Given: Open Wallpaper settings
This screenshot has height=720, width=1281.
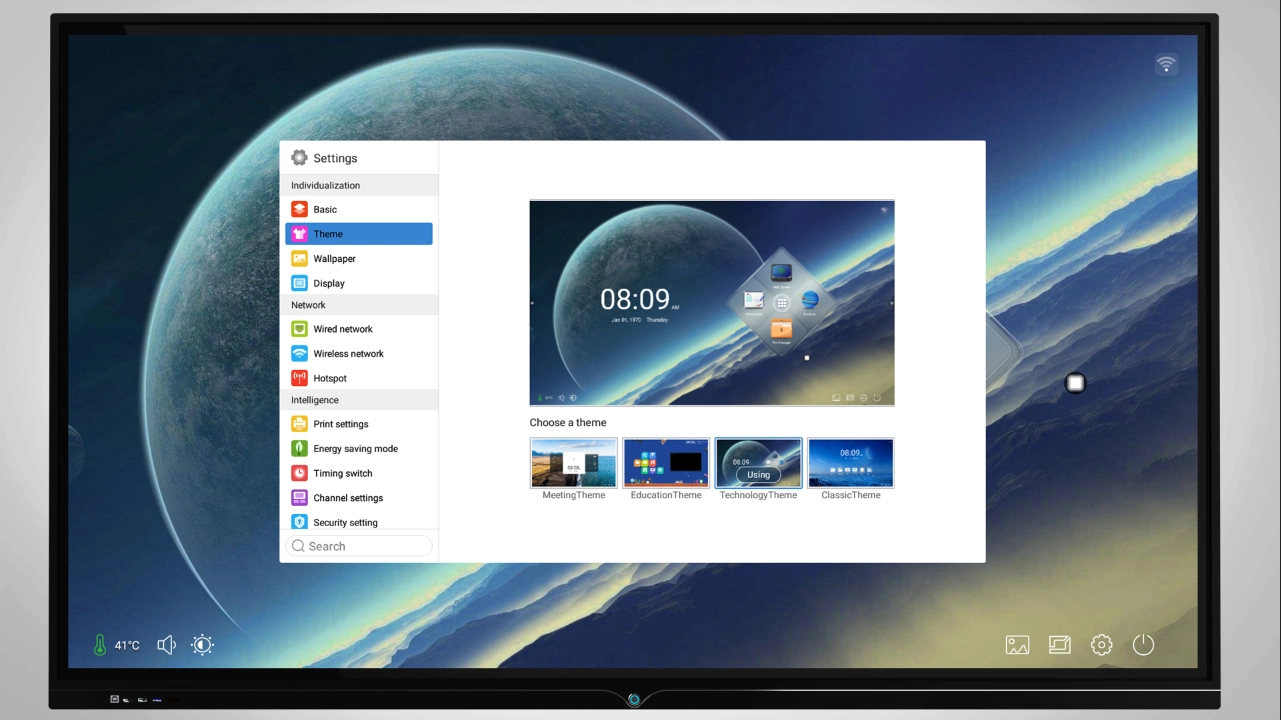Looking at the screenshot, I should (x=358, y=258).
